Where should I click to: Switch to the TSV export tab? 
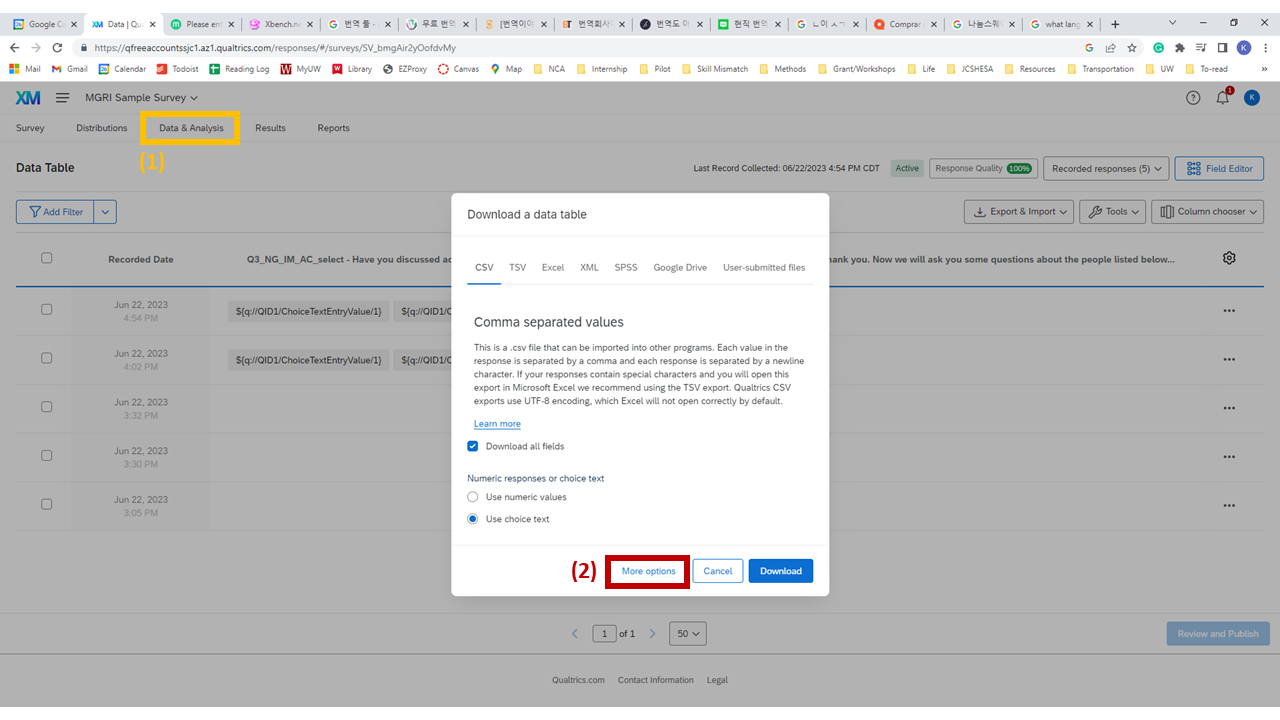[x=517, y=267]
